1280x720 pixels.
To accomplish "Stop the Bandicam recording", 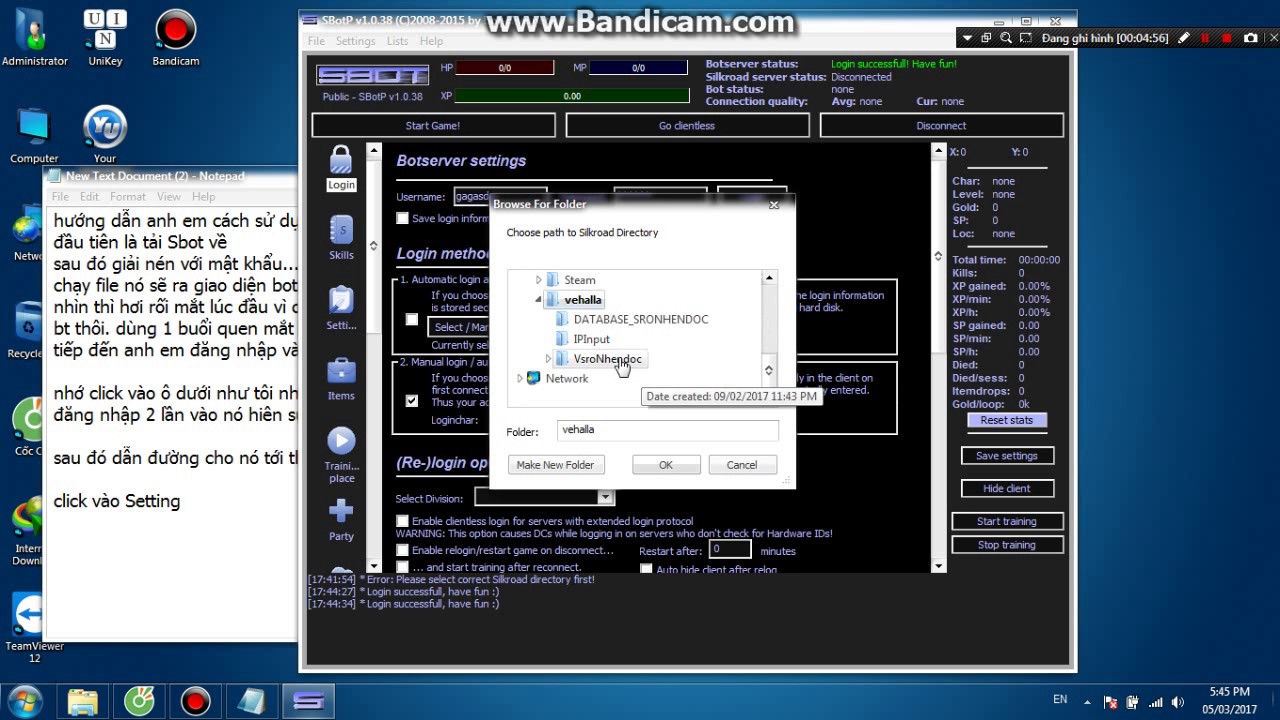I will click(x=1227, y=38).
